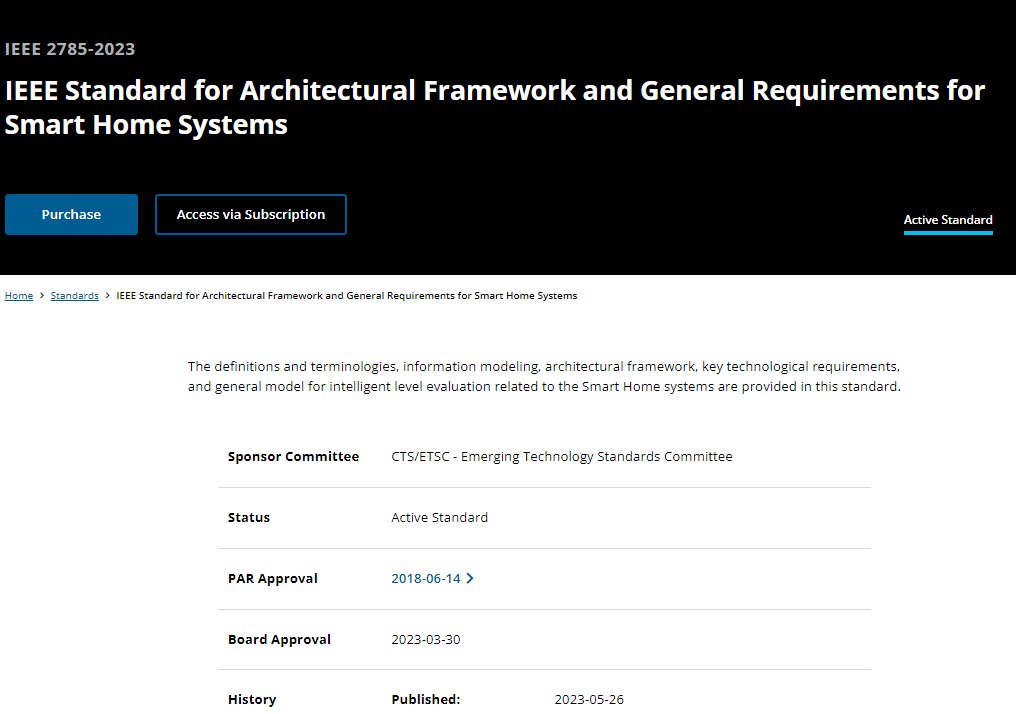This screenshot has height=714, width=1016.
Task: Click the PAR Approval row label
Action: [273, 579]
